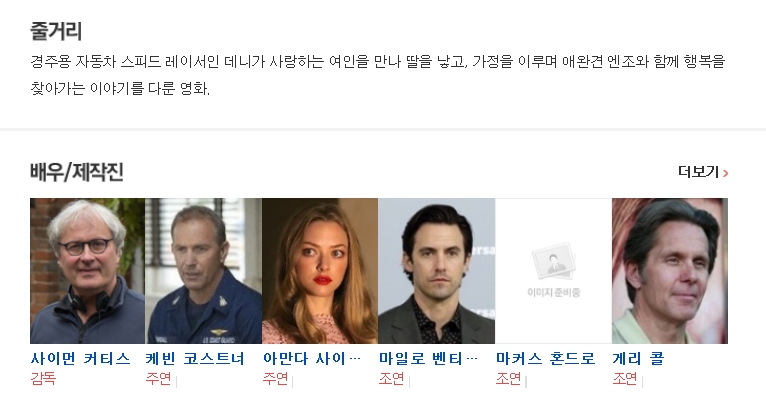The width and height of the screenshot is (766, 413).
Task: Click the name link 게리 콜
Action: point(638,359)
